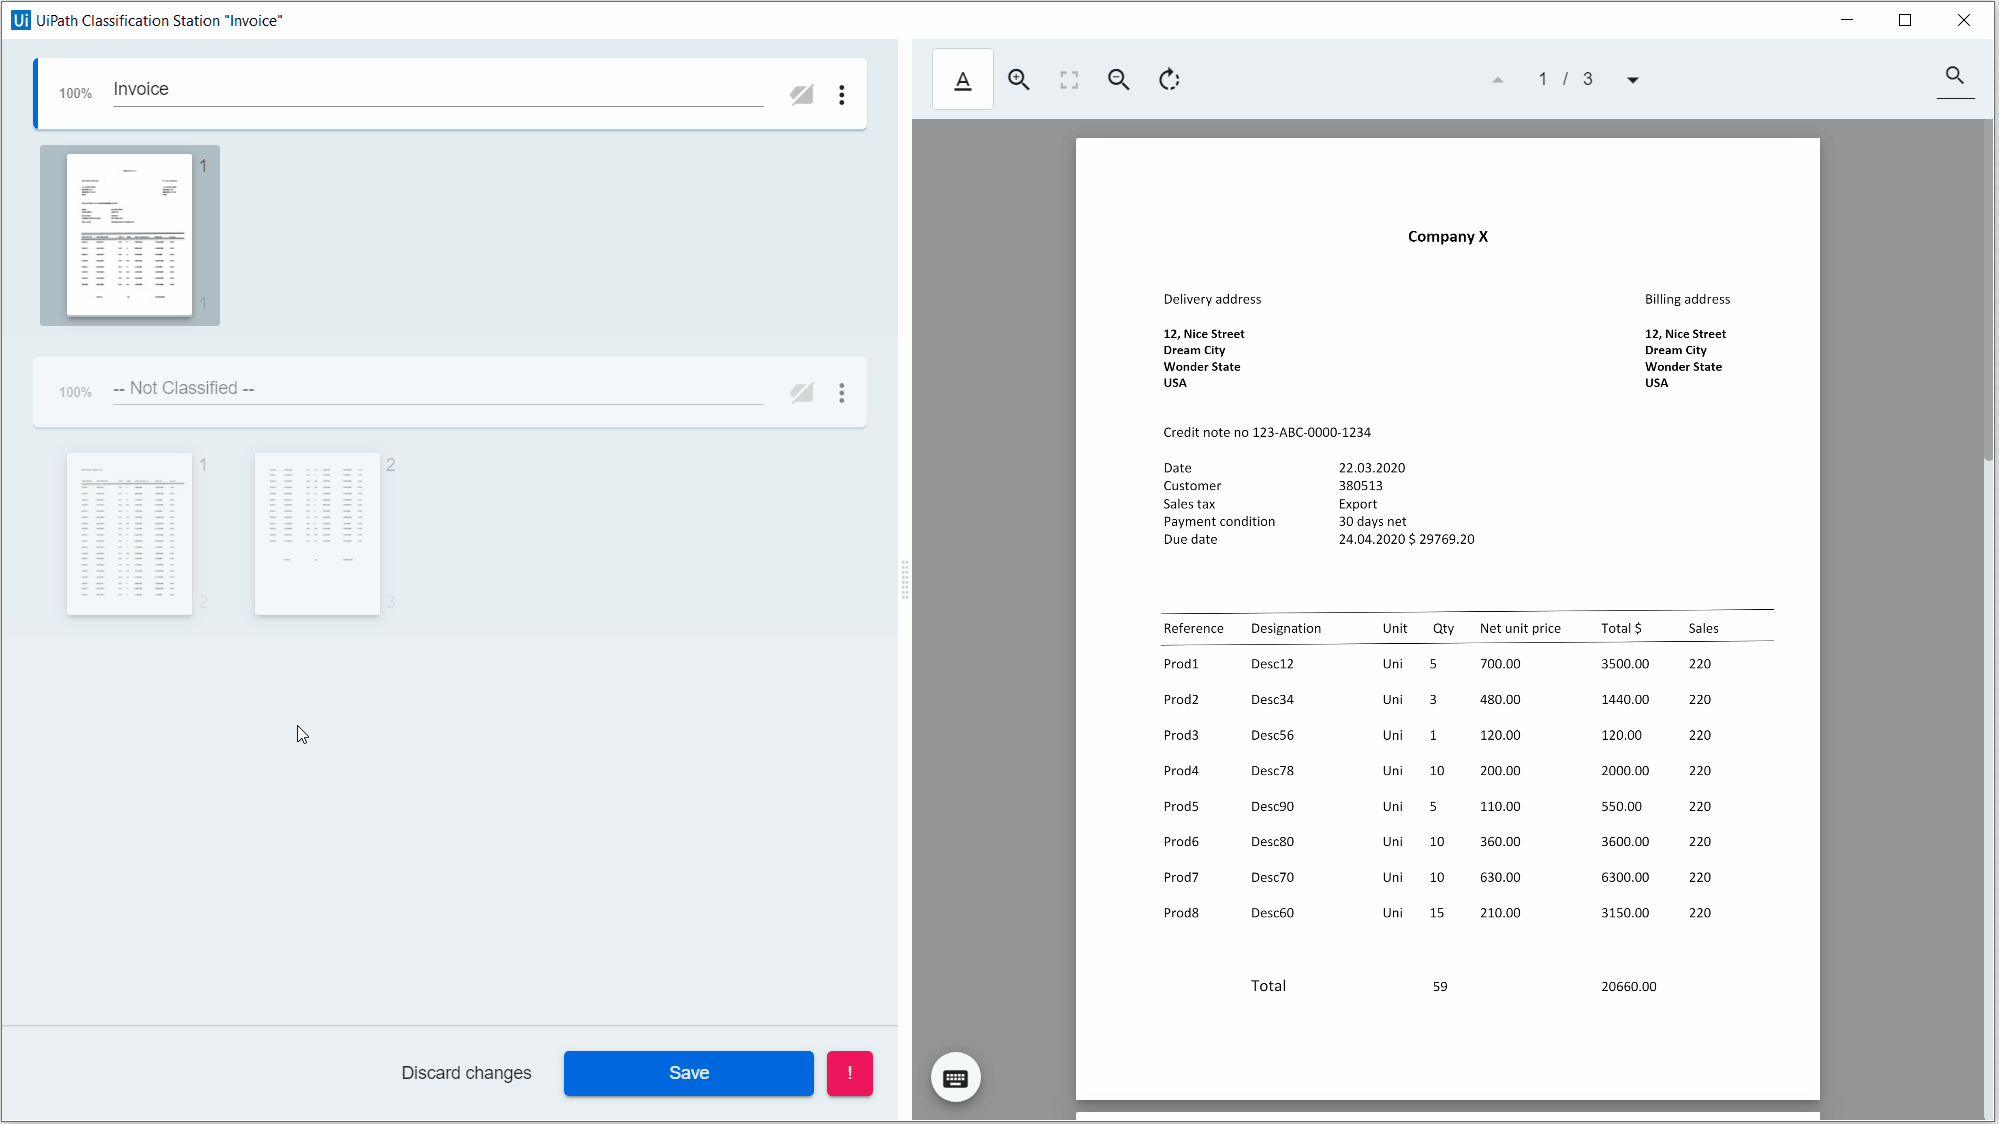1999x1124 pixels.
Task: Open the Not Classified section options menu
Action: pyautogui.click(x=842, y=393)
